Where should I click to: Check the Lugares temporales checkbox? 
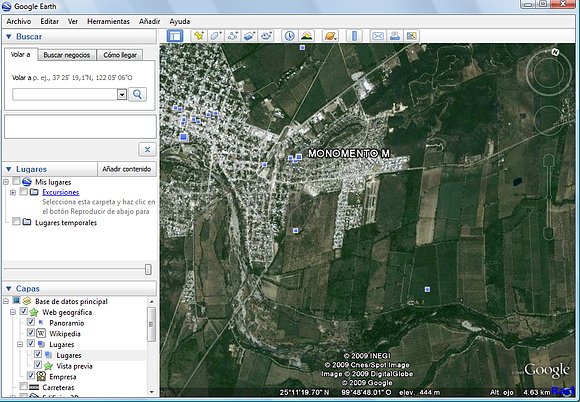pyautogui.click(x=16, y=222)
